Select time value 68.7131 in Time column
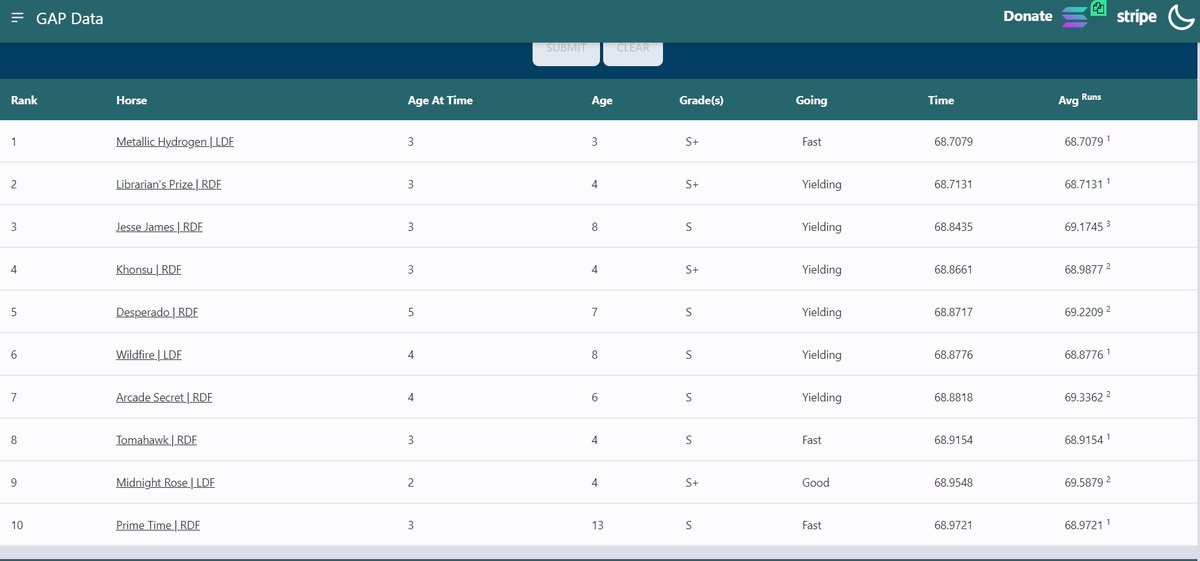 953,185
